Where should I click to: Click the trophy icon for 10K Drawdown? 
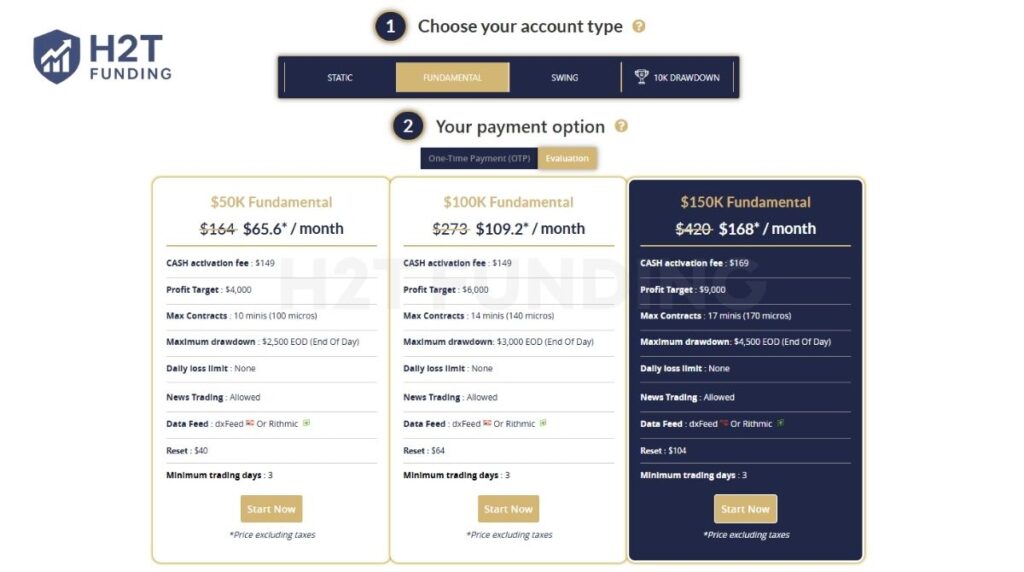click(641, 77)
